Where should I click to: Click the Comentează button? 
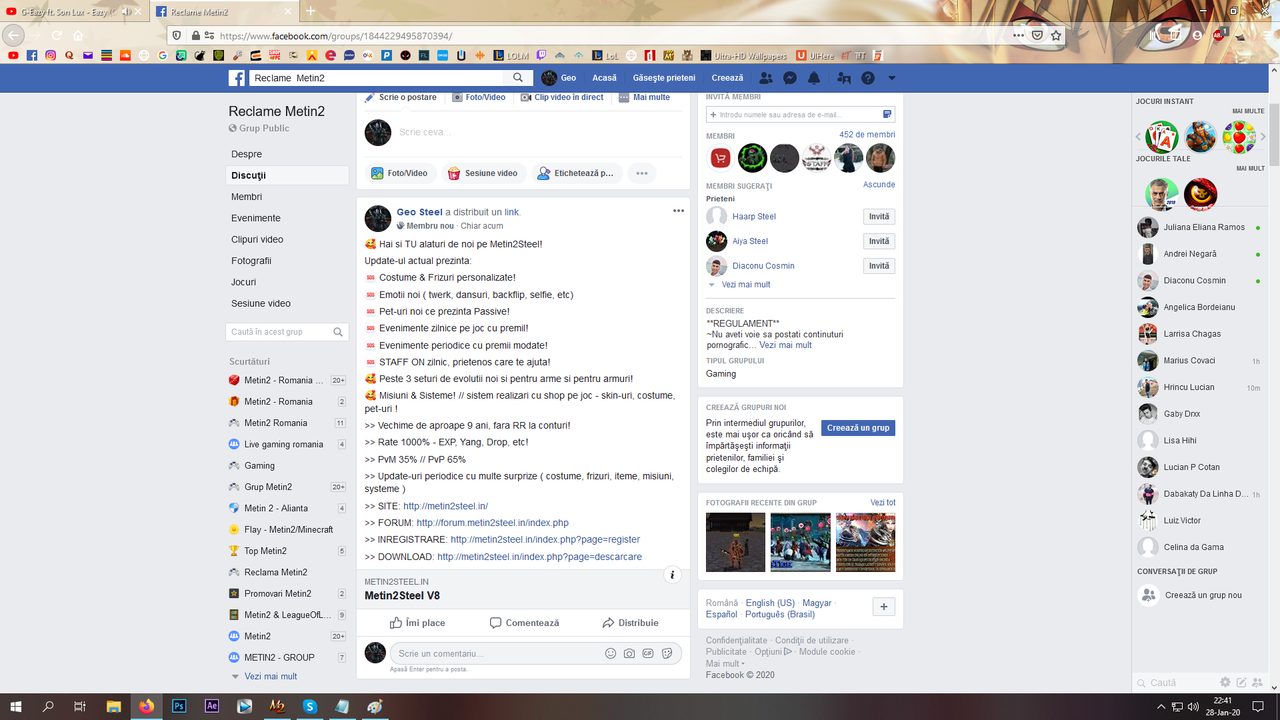coord(524,623)
